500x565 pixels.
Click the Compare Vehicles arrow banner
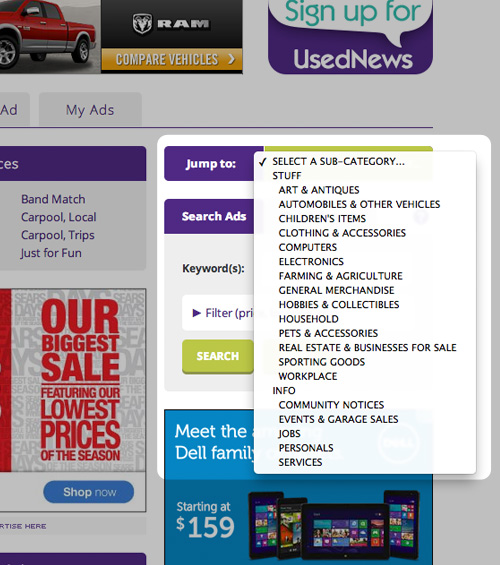point(172,59)
